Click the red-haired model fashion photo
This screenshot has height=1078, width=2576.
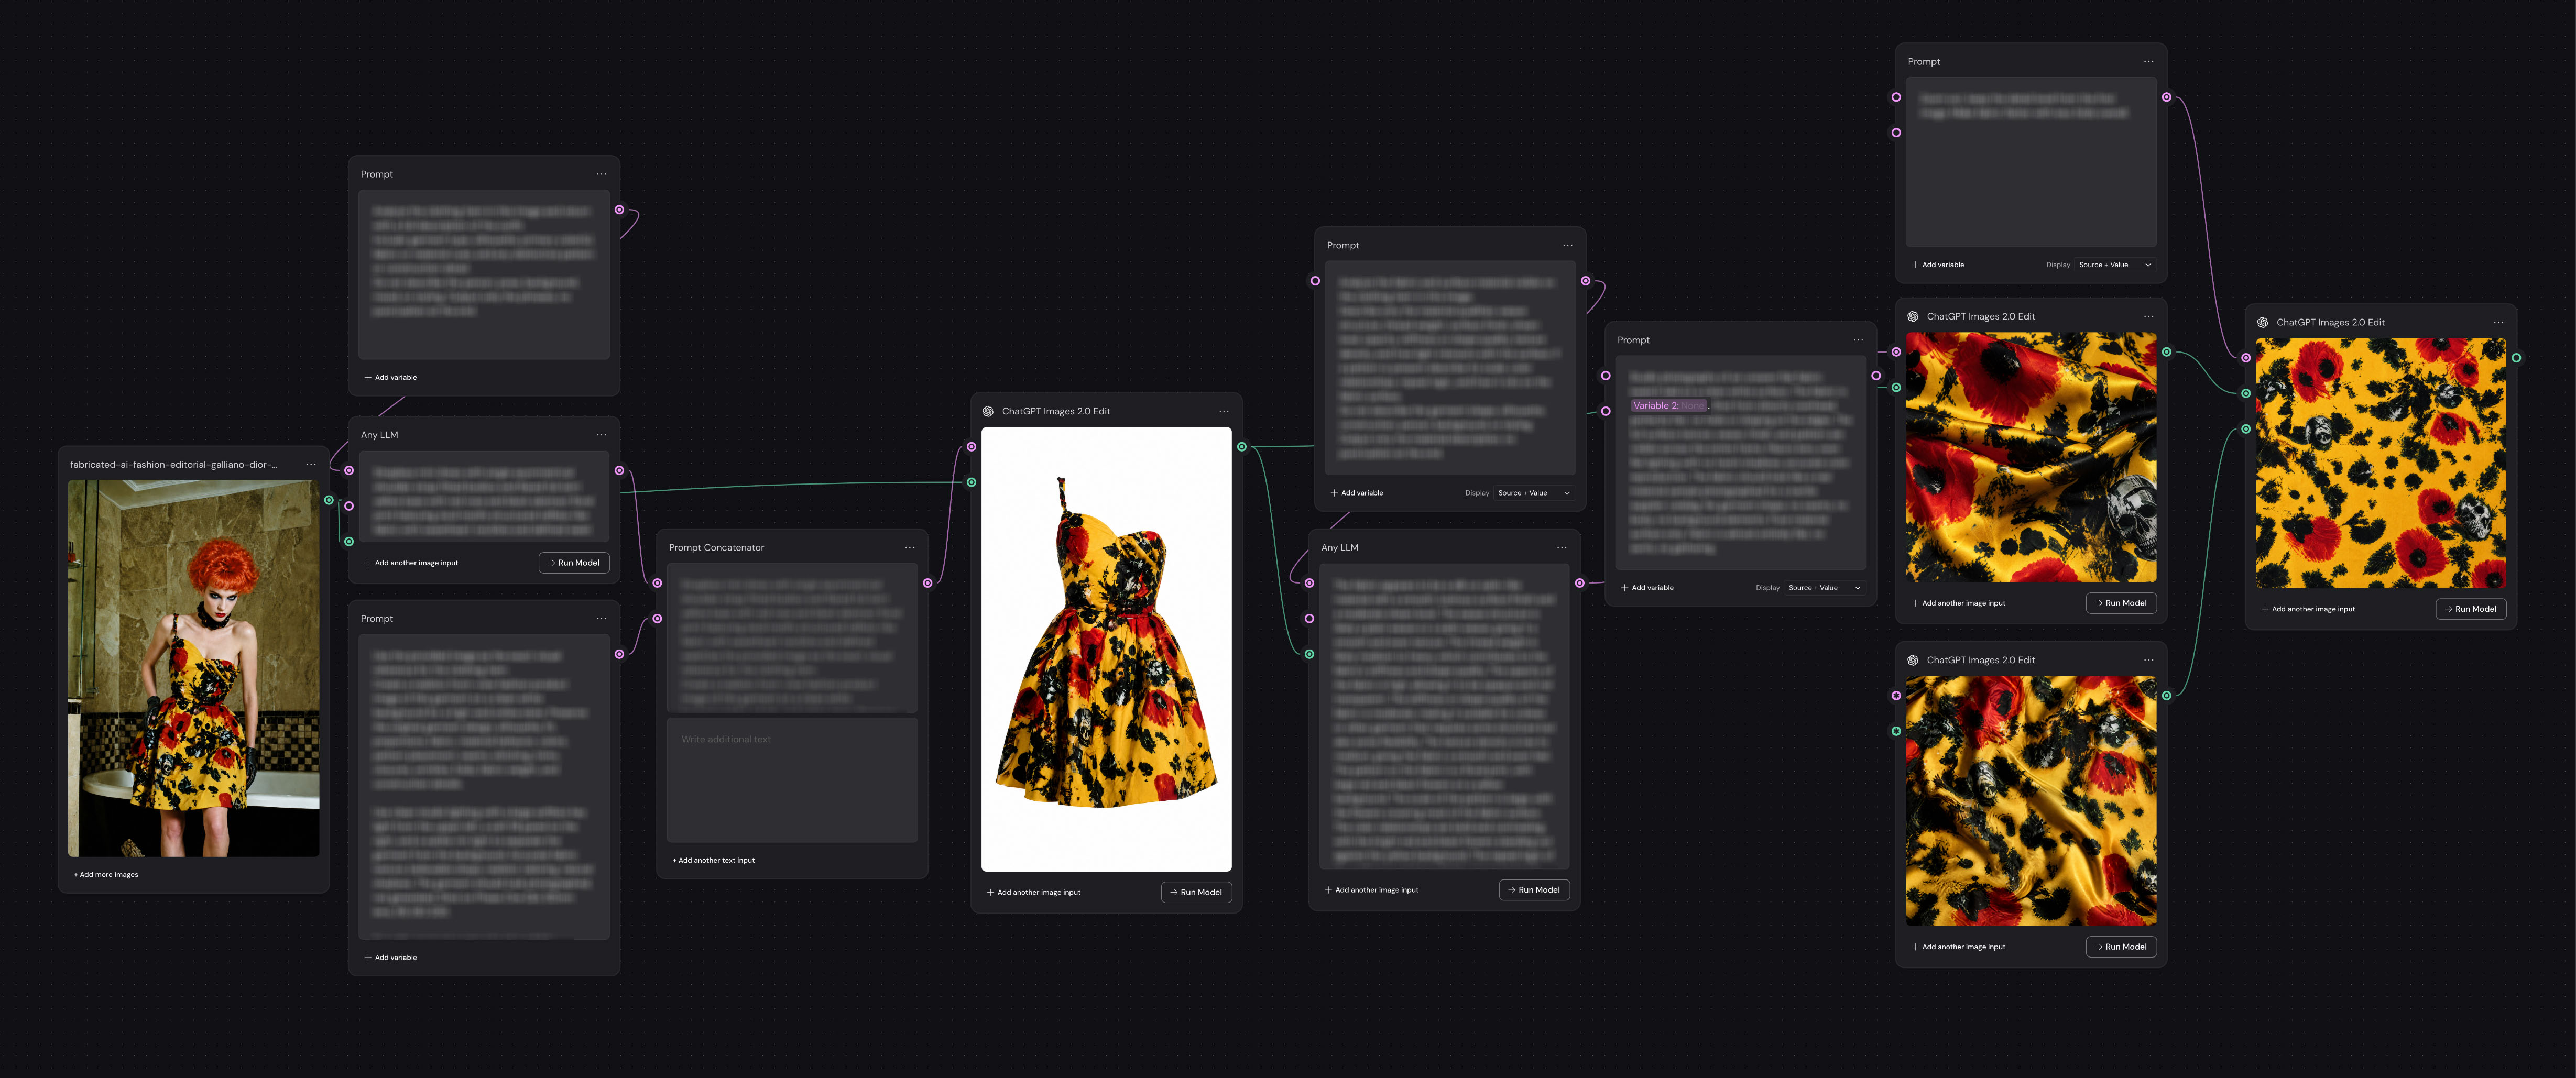click(x=194, y=668)
